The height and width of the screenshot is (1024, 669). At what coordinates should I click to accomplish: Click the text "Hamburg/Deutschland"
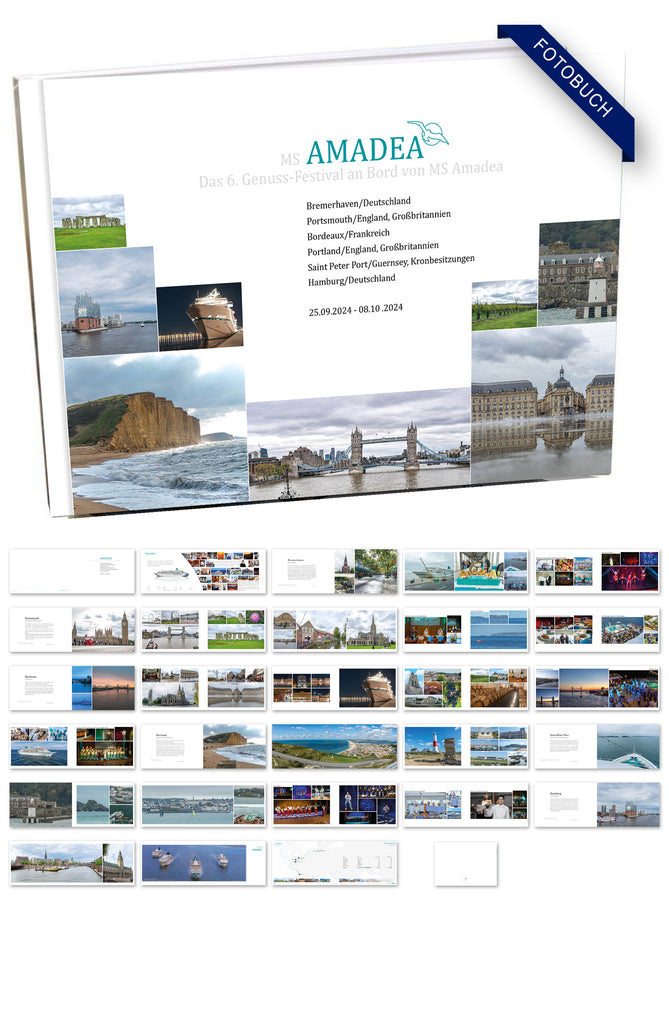point(351,280)
